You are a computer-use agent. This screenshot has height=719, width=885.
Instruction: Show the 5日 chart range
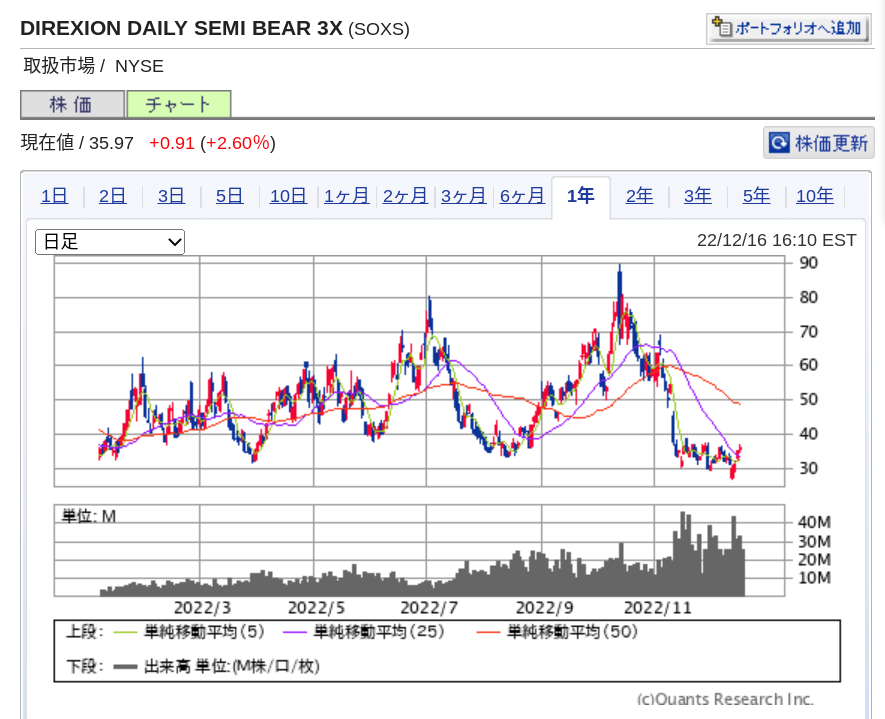coord(229,196)
